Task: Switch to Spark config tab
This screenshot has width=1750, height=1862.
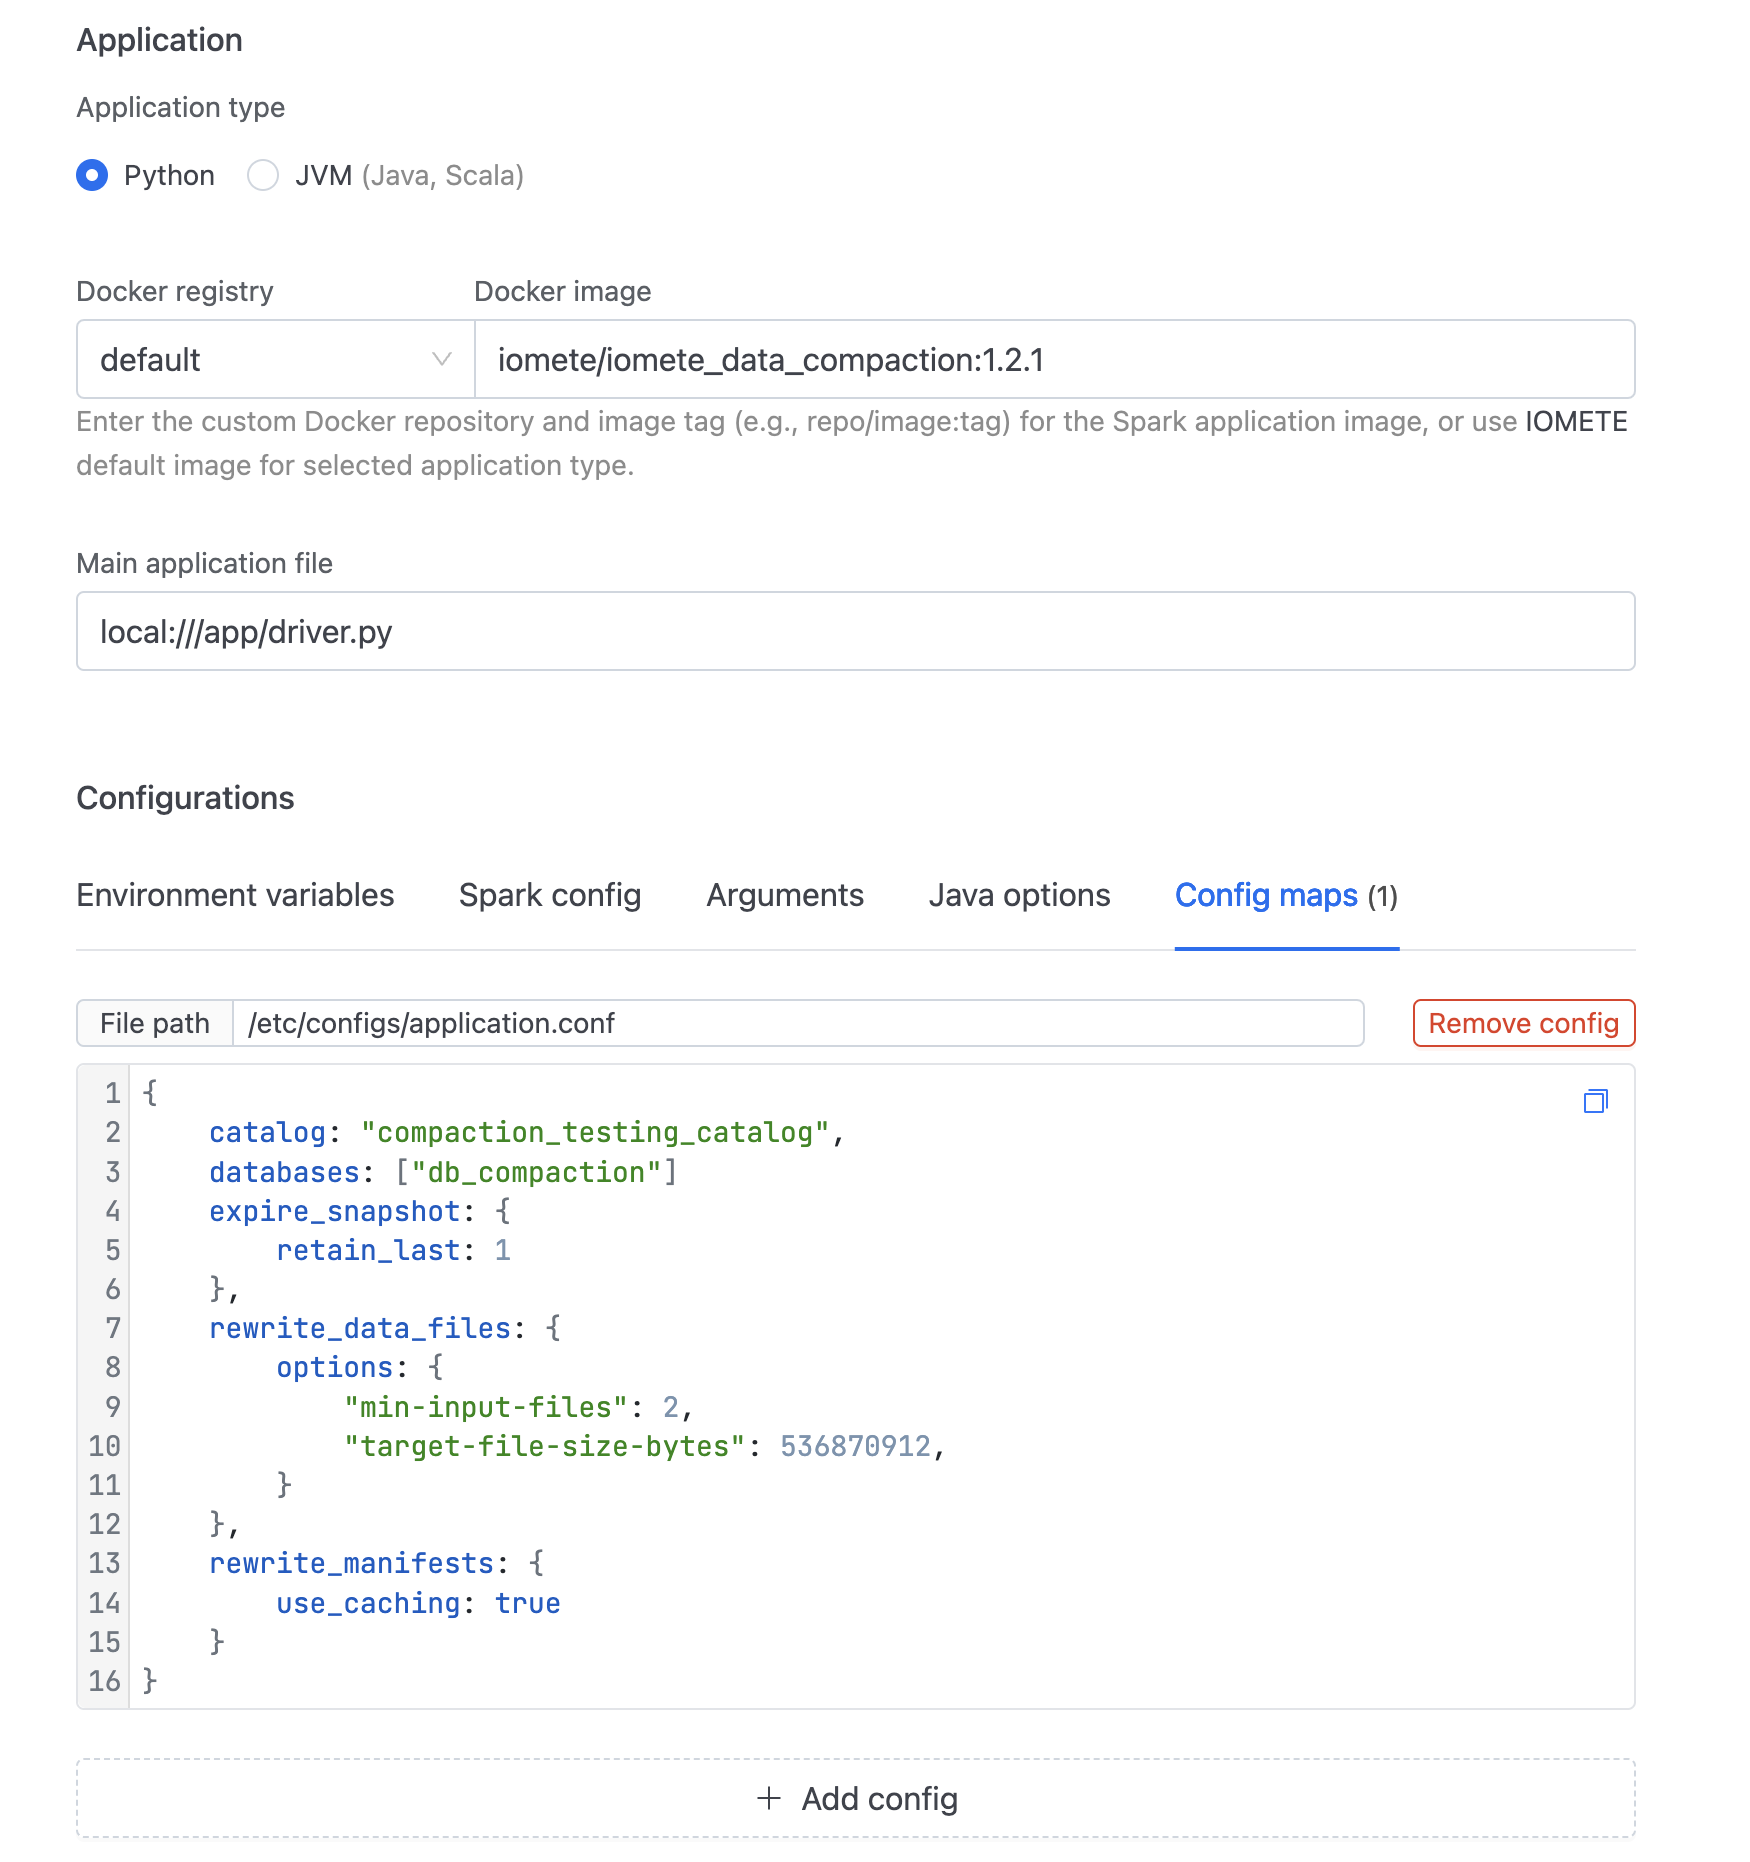Action: pos(550,895)
